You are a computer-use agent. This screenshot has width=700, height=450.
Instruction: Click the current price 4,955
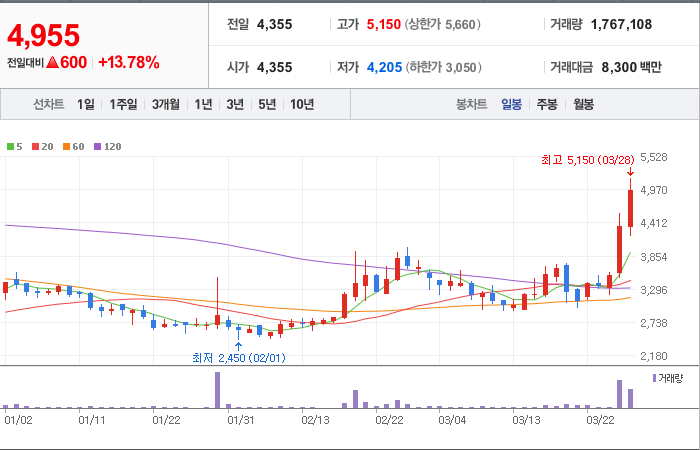43,35
